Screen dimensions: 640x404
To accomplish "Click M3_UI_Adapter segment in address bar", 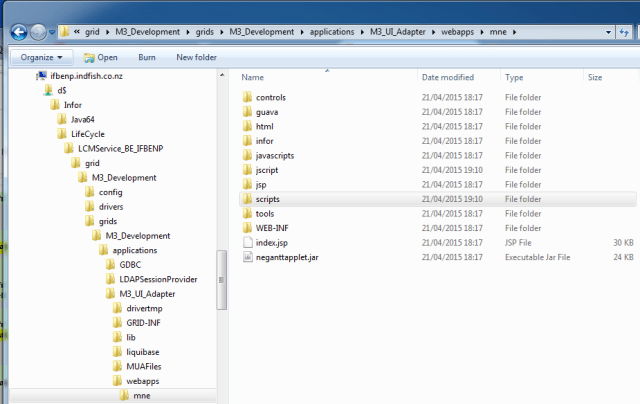I will click(402, 32).
